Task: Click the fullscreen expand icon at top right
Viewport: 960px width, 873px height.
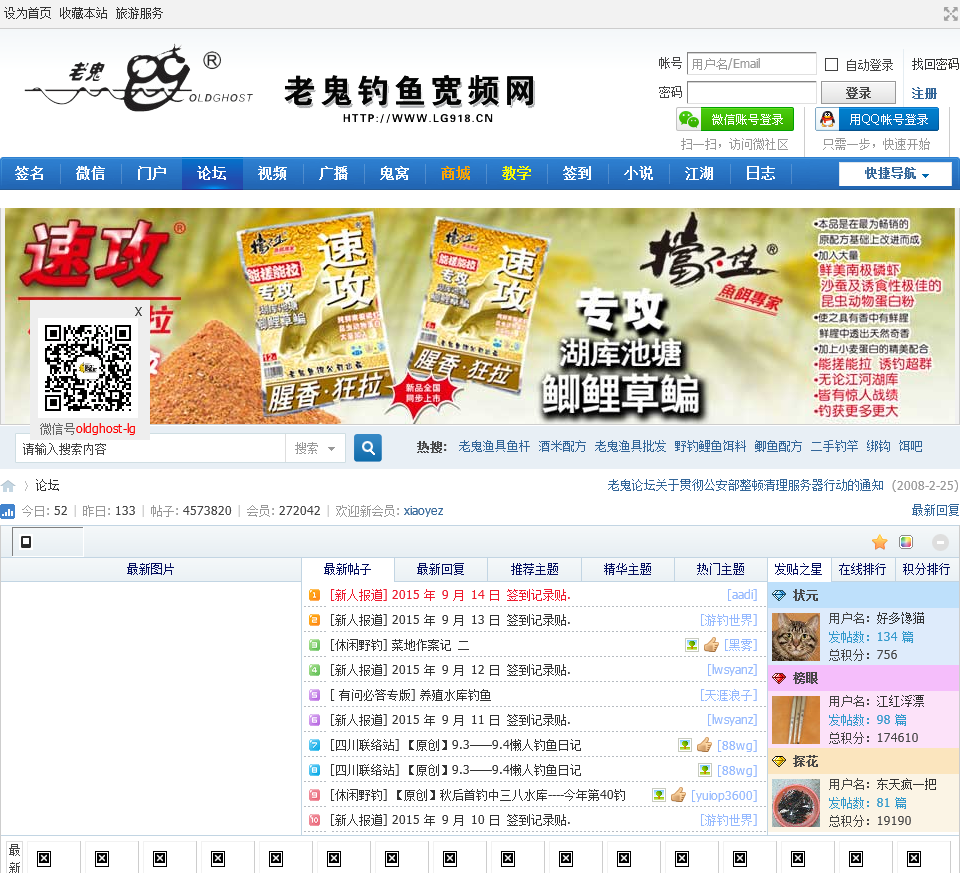Action: (951, 14)
